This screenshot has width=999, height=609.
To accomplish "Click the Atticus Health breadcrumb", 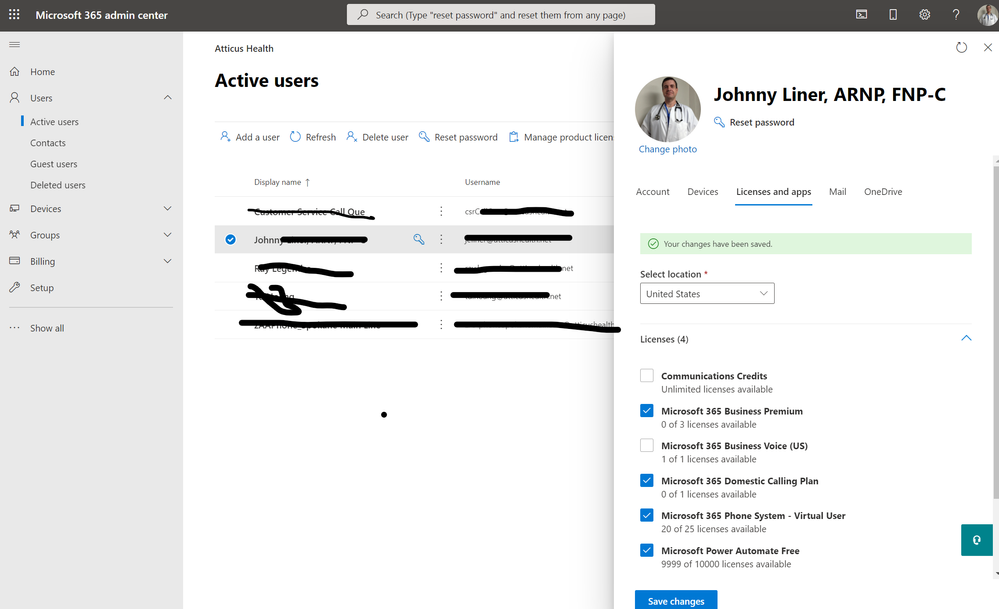I will click(244, 48).
